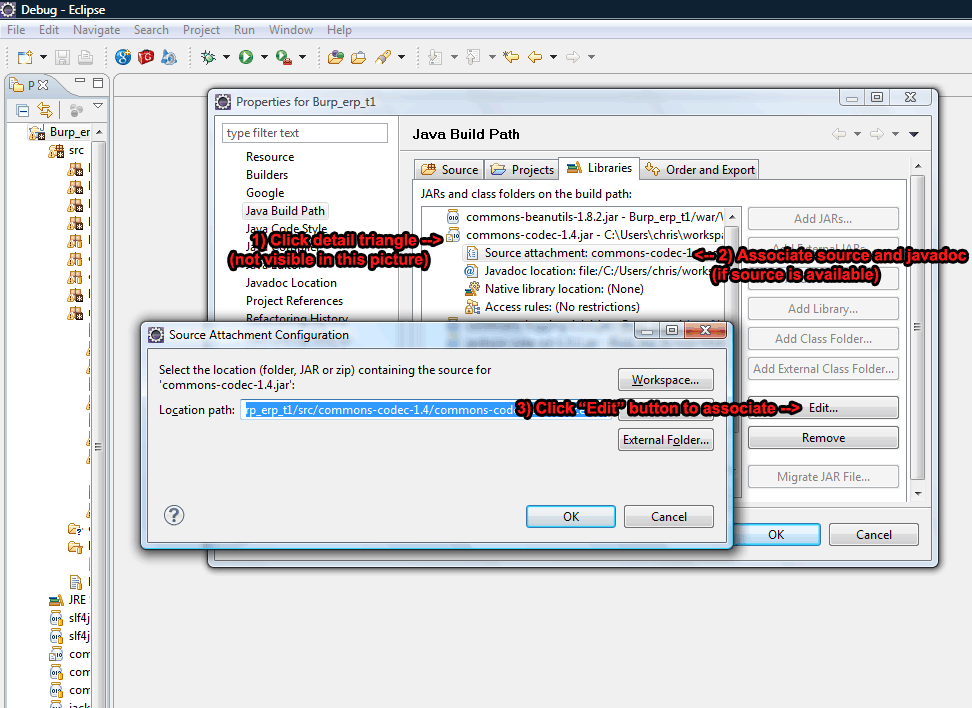
Task: Open the Run button dropdown arrow
Action: [x=264, y=57]
